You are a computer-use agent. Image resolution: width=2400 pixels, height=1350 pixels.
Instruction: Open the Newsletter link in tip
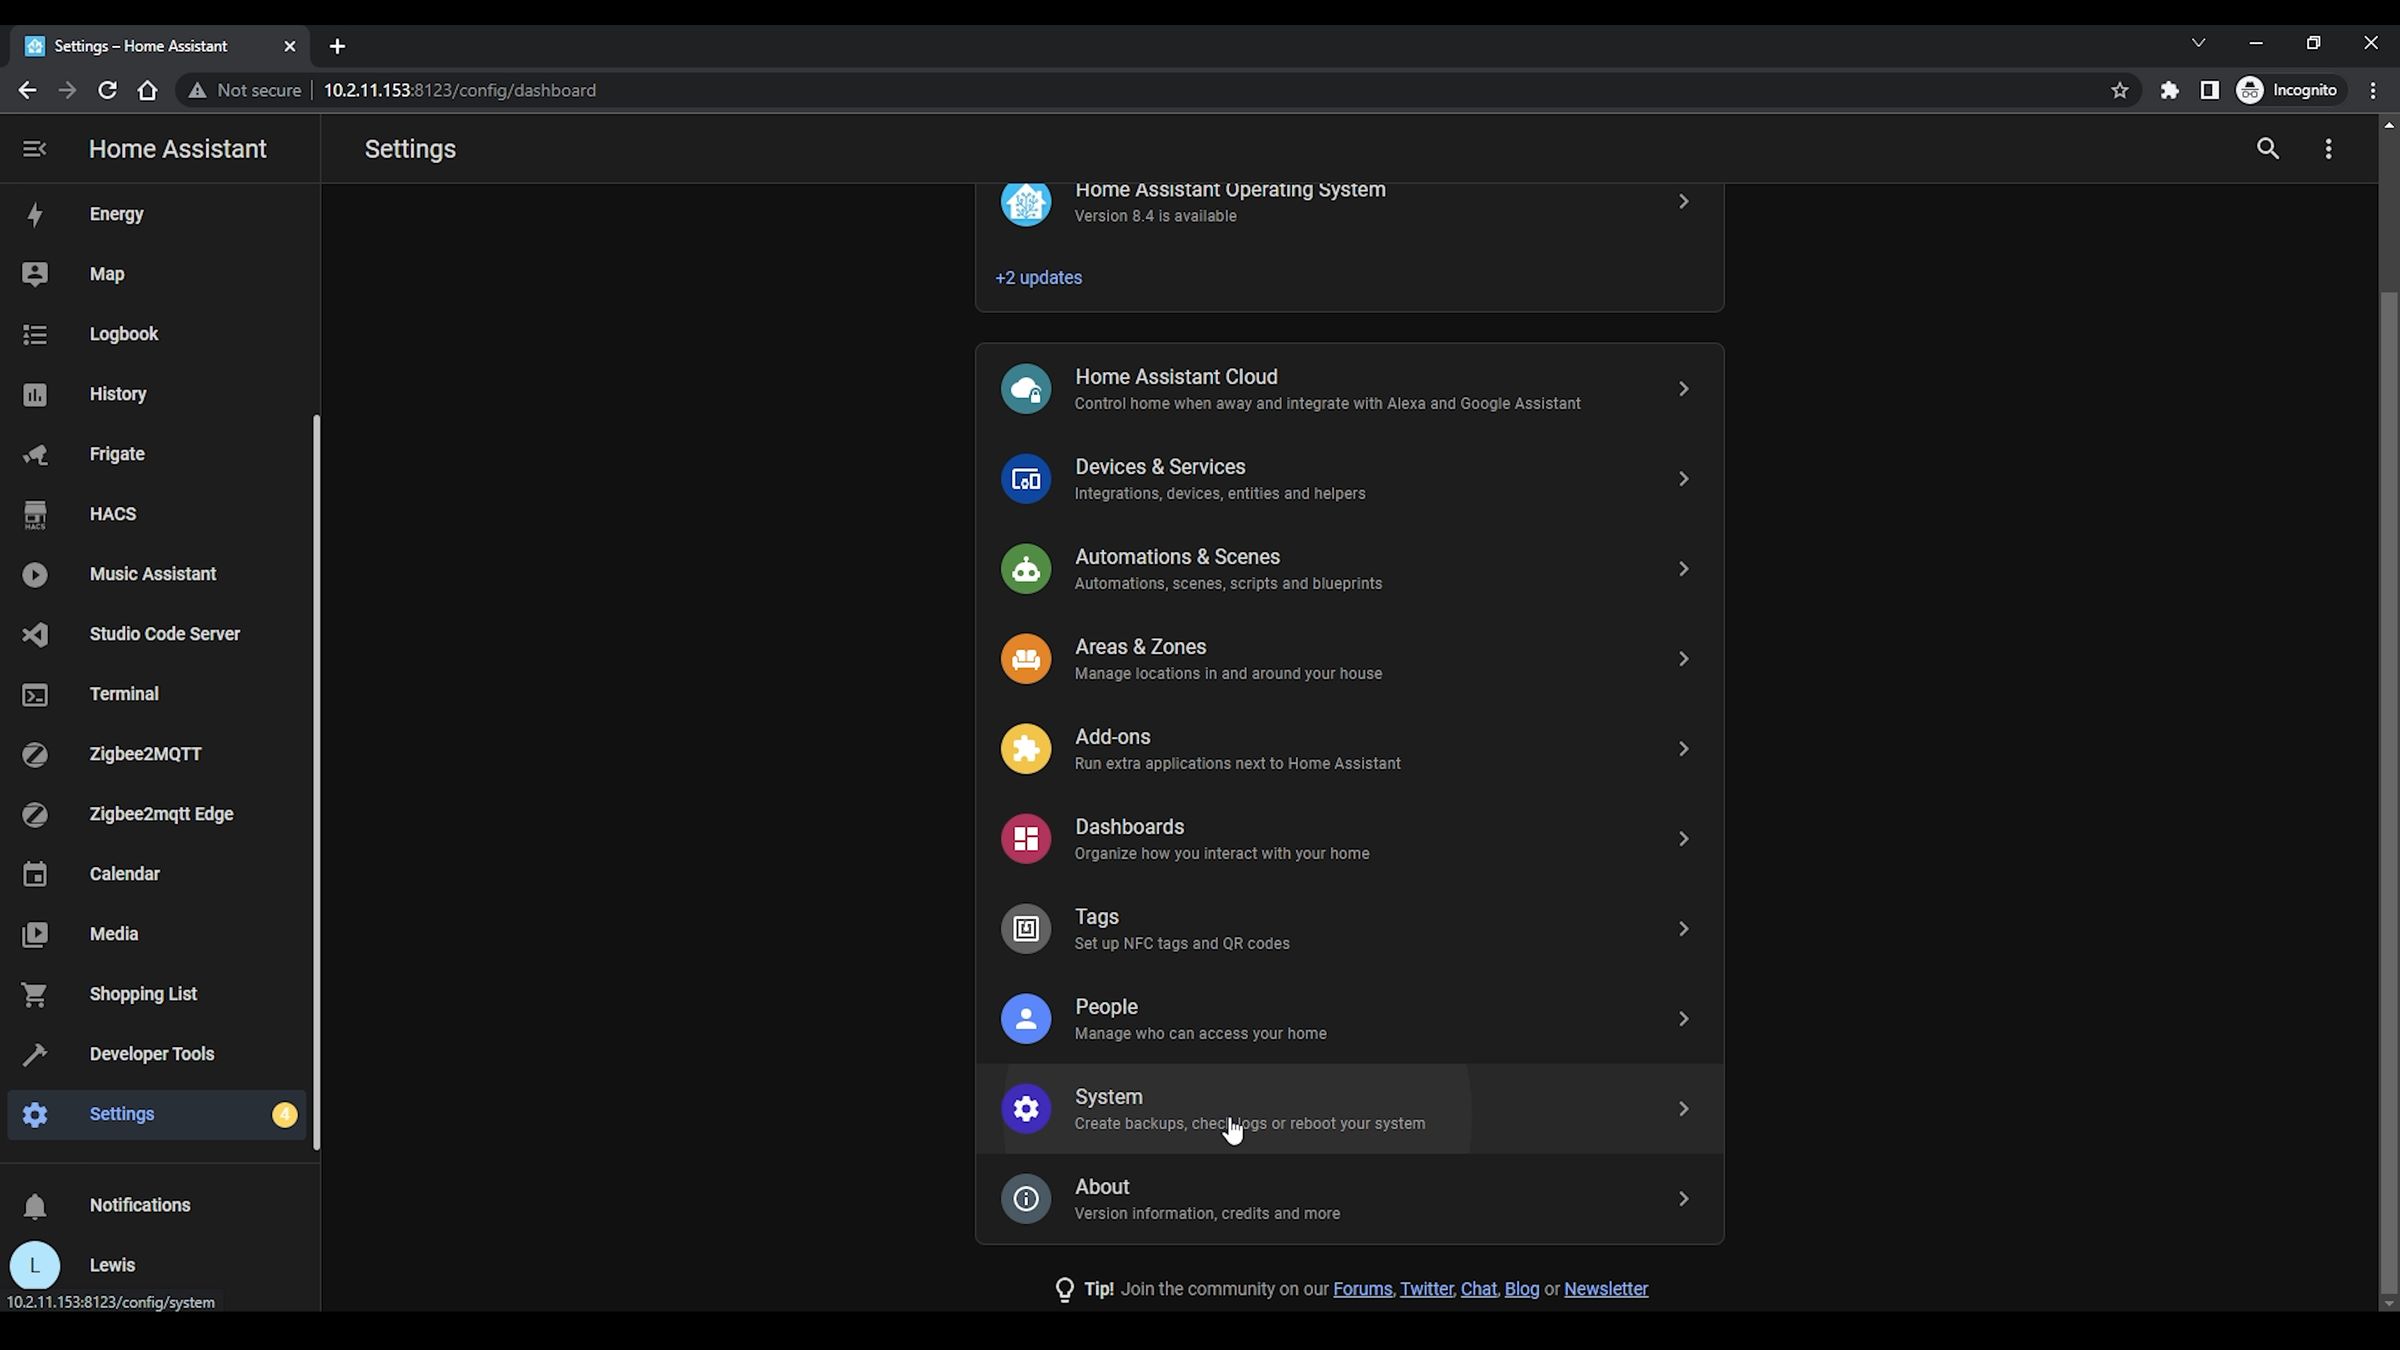coord(1605,1289)
